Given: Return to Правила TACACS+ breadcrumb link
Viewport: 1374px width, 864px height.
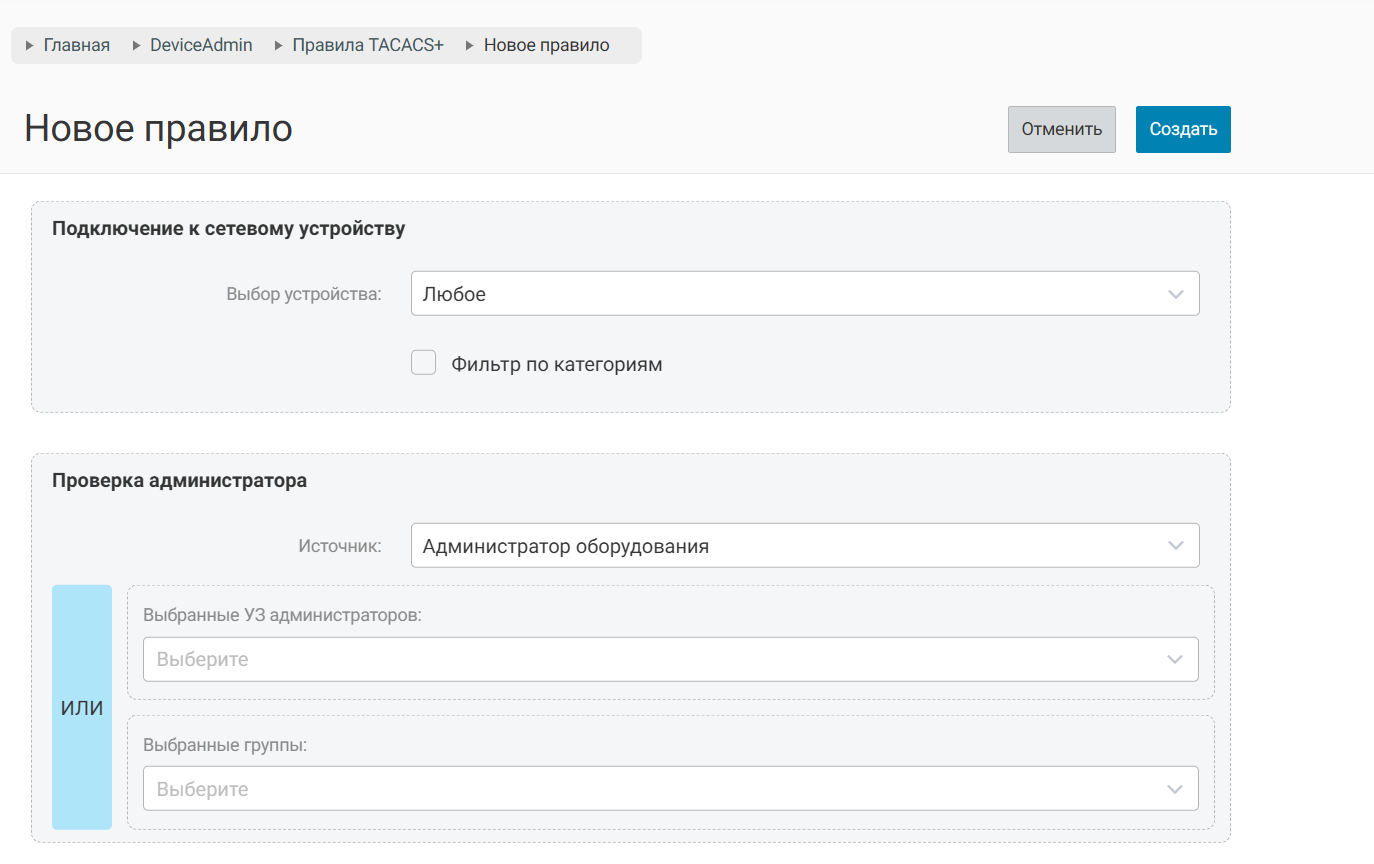Looking at the screenshot, I should tap(367, 46).
